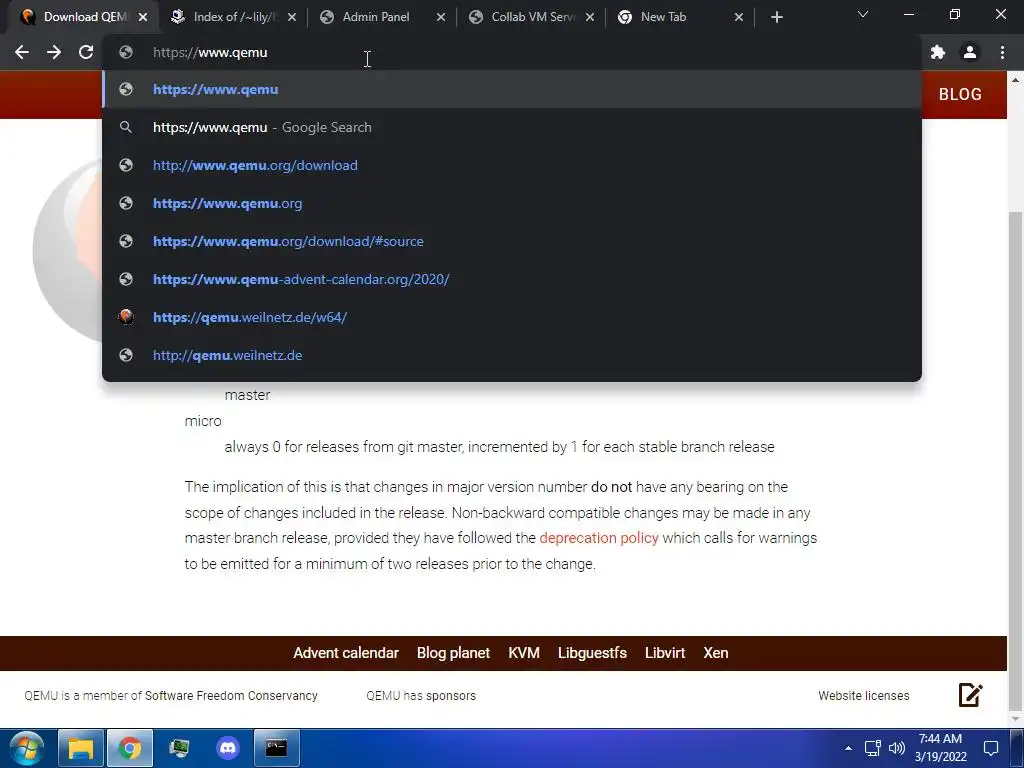Open the Extensions puzzle-piece menu
1024x768 pixels.
[938, 52]
